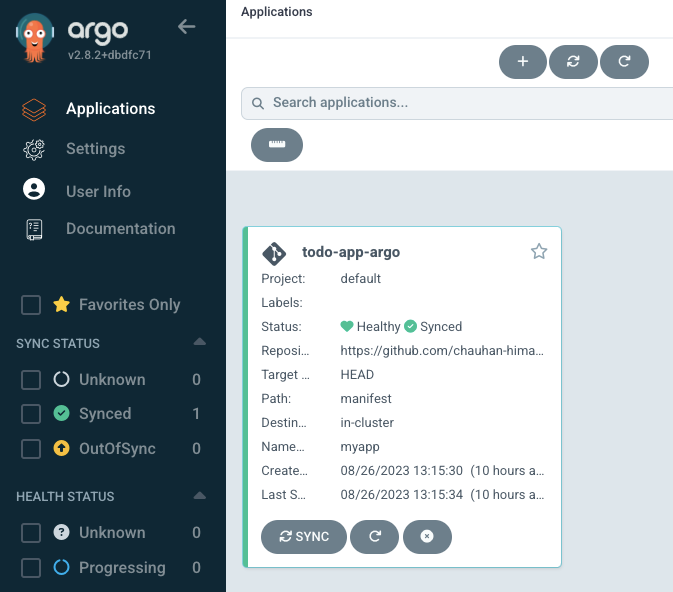The image size is (673, 592).
Task: Open Documentation link in sidebar
Action: [121, 228]
